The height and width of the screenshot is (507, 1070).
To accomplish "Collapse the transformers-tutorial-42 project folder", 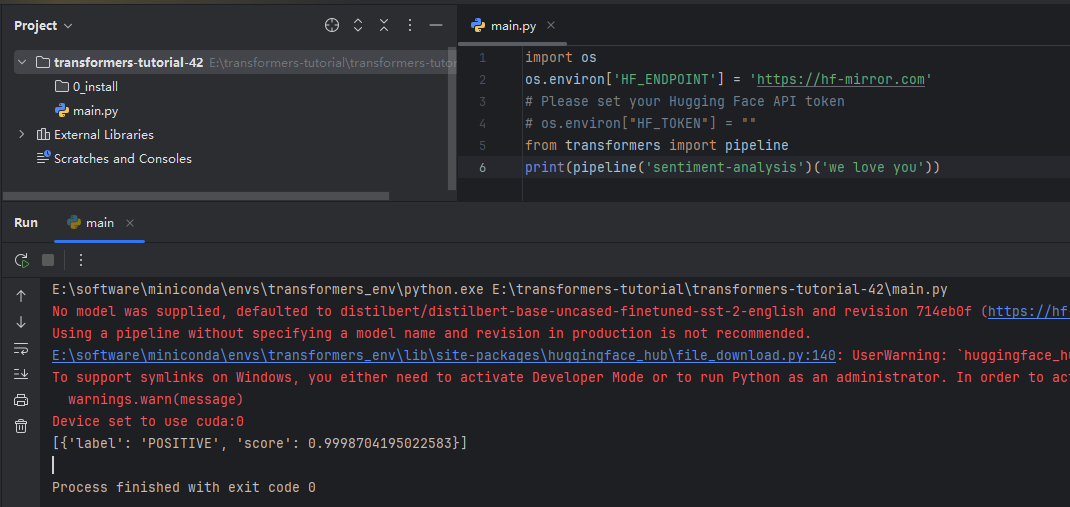I will click(x=22, y=63).
